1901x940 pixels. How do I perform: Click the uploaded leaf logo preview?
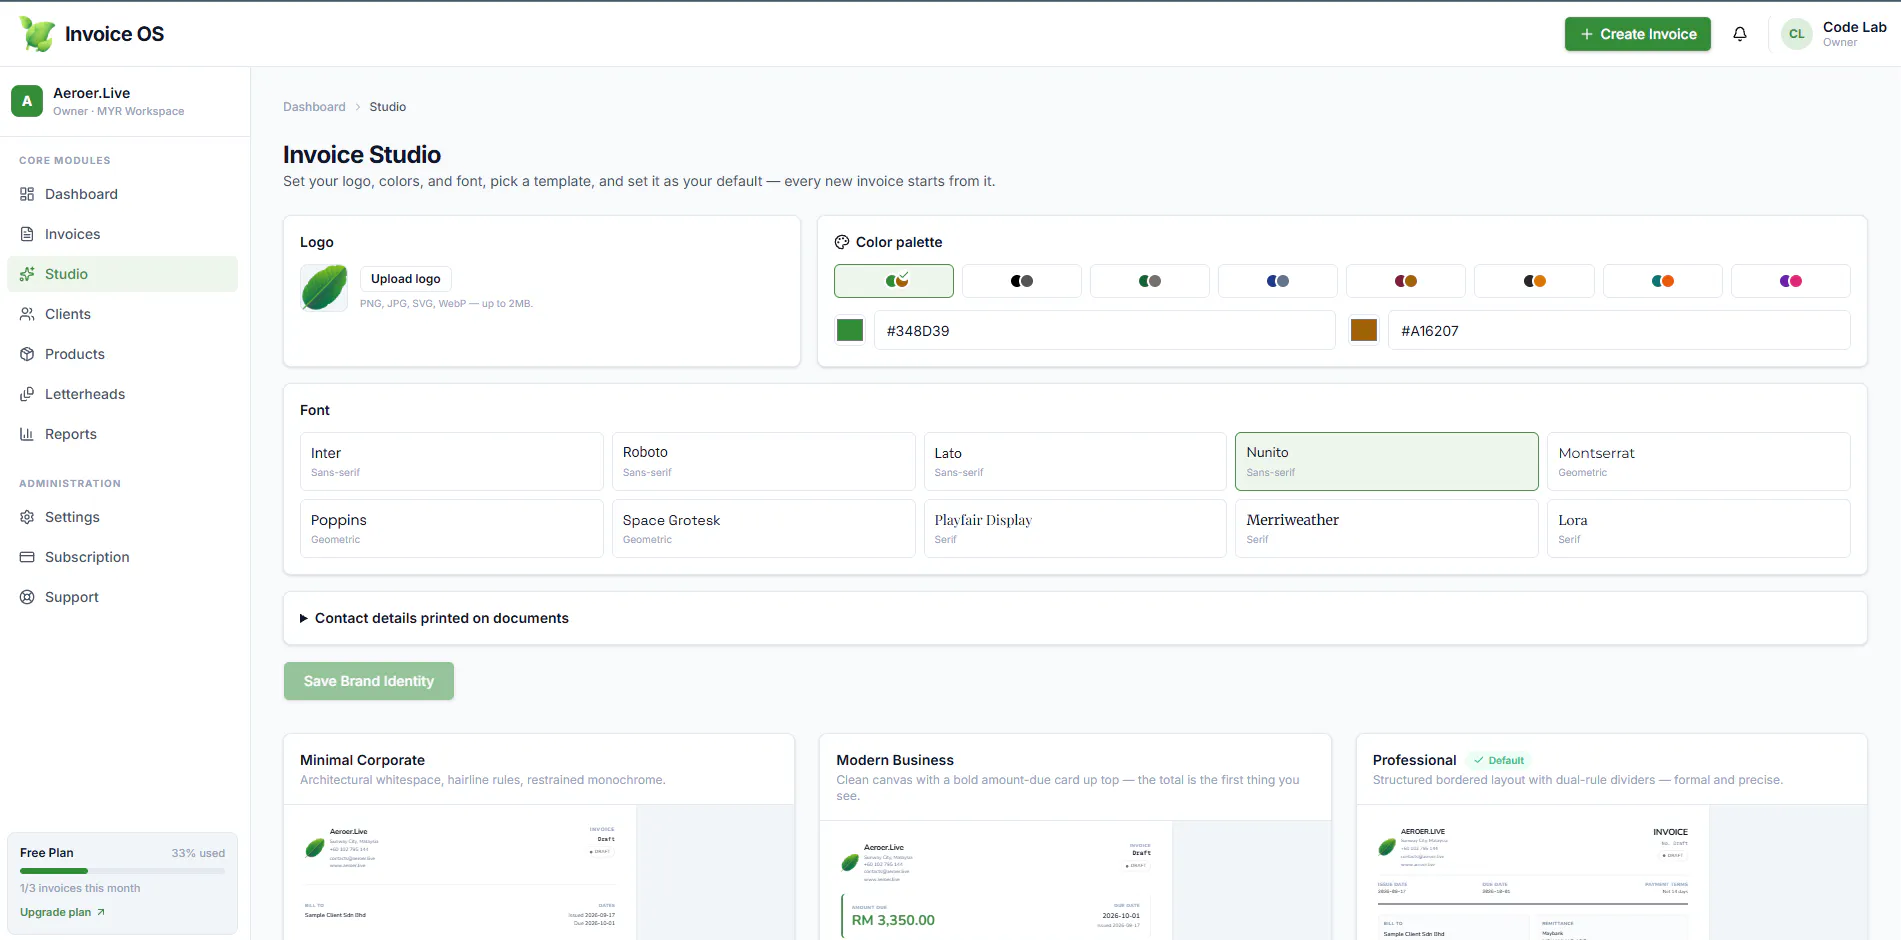click(x=324, y=288)
